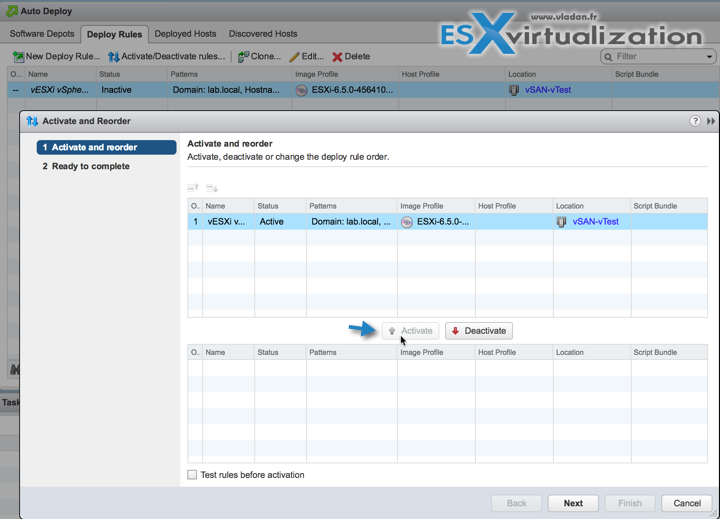Sort background rules by Patterns column

click(229, 74)
